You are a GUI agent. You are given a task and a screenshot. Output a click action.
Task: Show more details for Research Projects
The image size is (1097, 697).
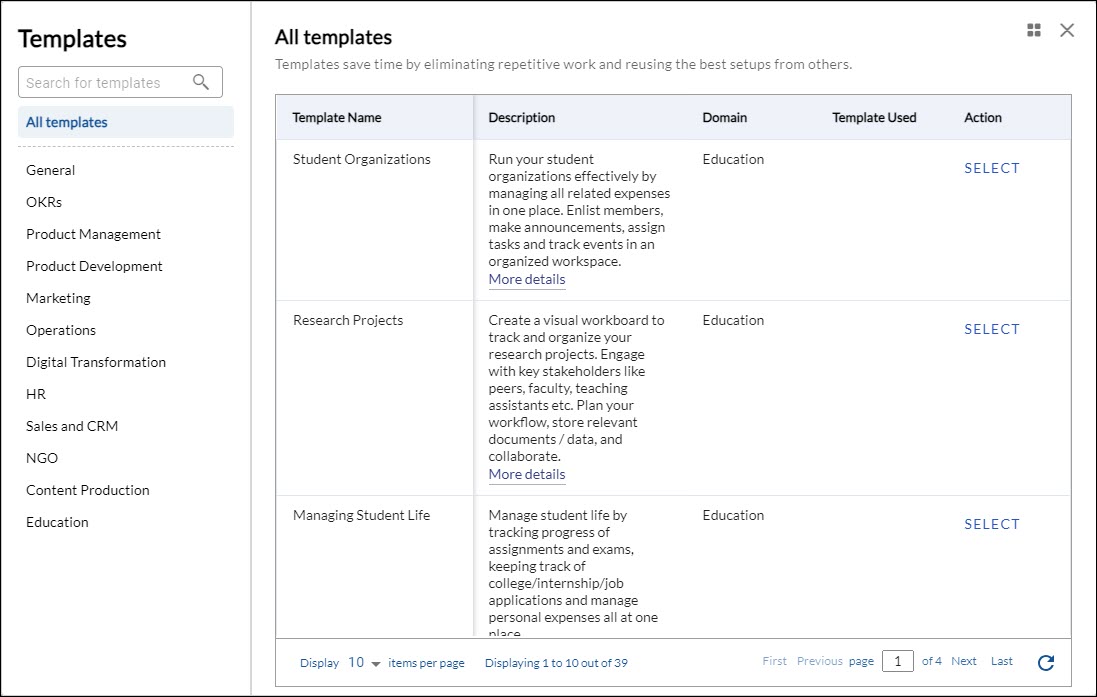(x=526, y=473)
